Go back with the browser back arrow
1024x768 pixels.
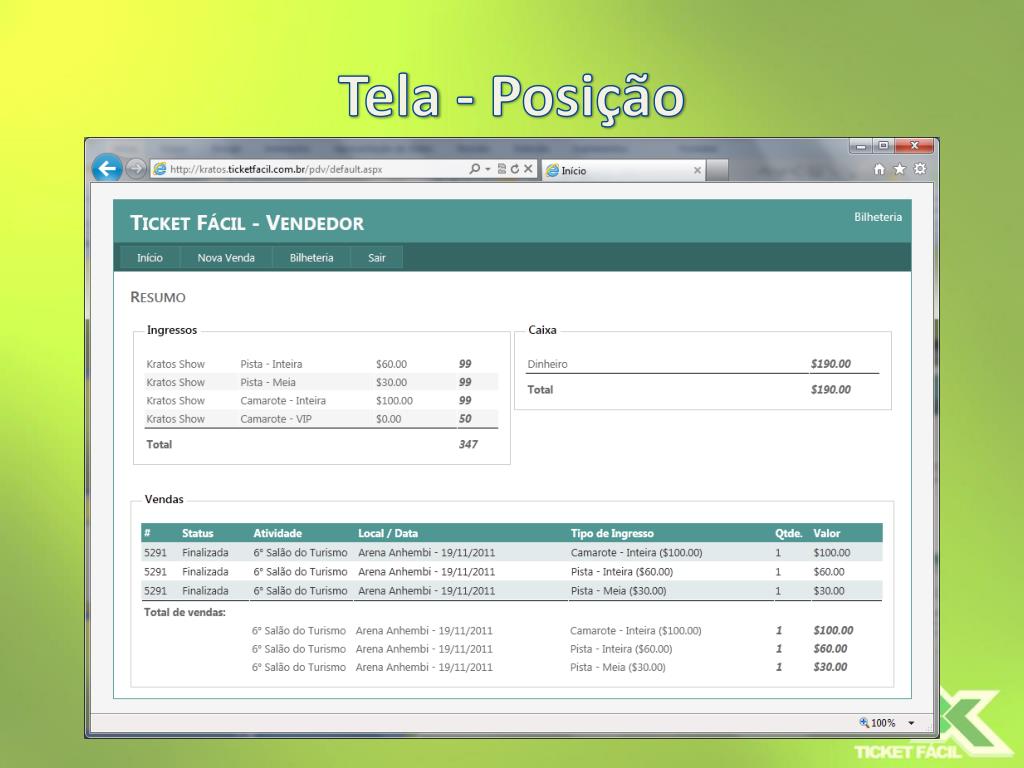(107, 168)
